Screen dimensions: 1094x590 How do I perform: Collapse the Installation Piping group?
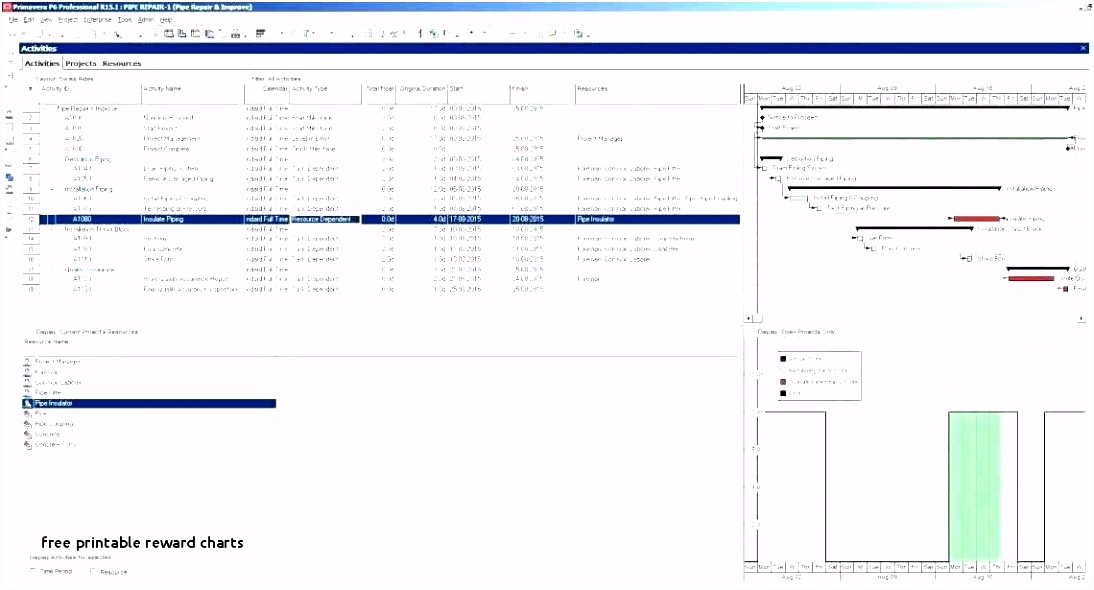point(52,188)
